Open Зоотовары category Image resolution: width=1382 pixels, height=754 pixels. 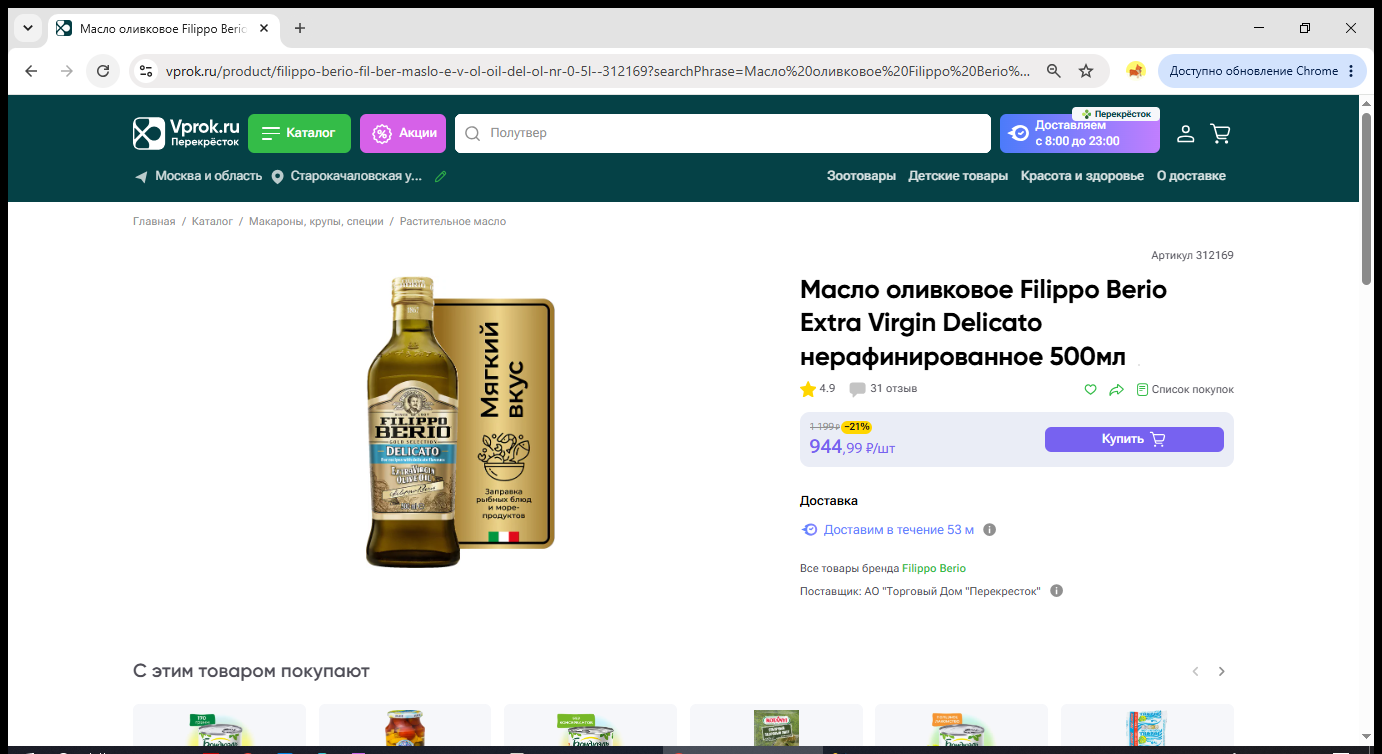click(x=861, y=176)
